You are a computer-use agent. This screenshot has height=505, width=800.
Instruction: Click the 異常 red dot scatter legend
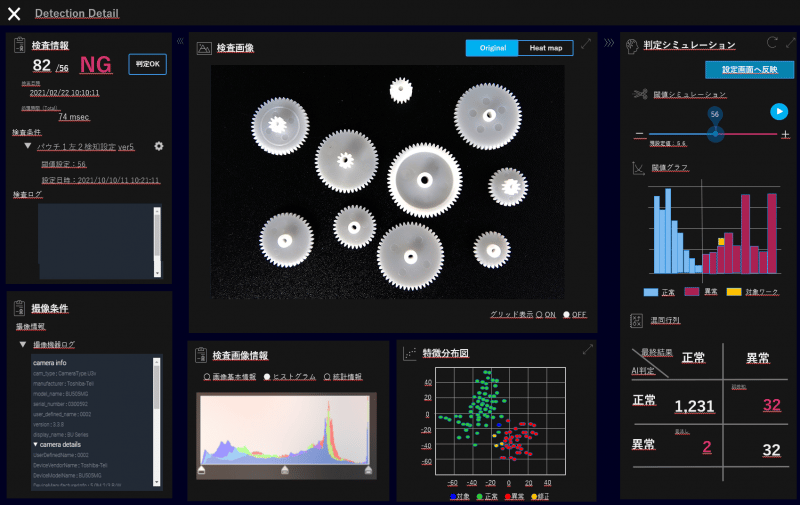tap(507, 496)
